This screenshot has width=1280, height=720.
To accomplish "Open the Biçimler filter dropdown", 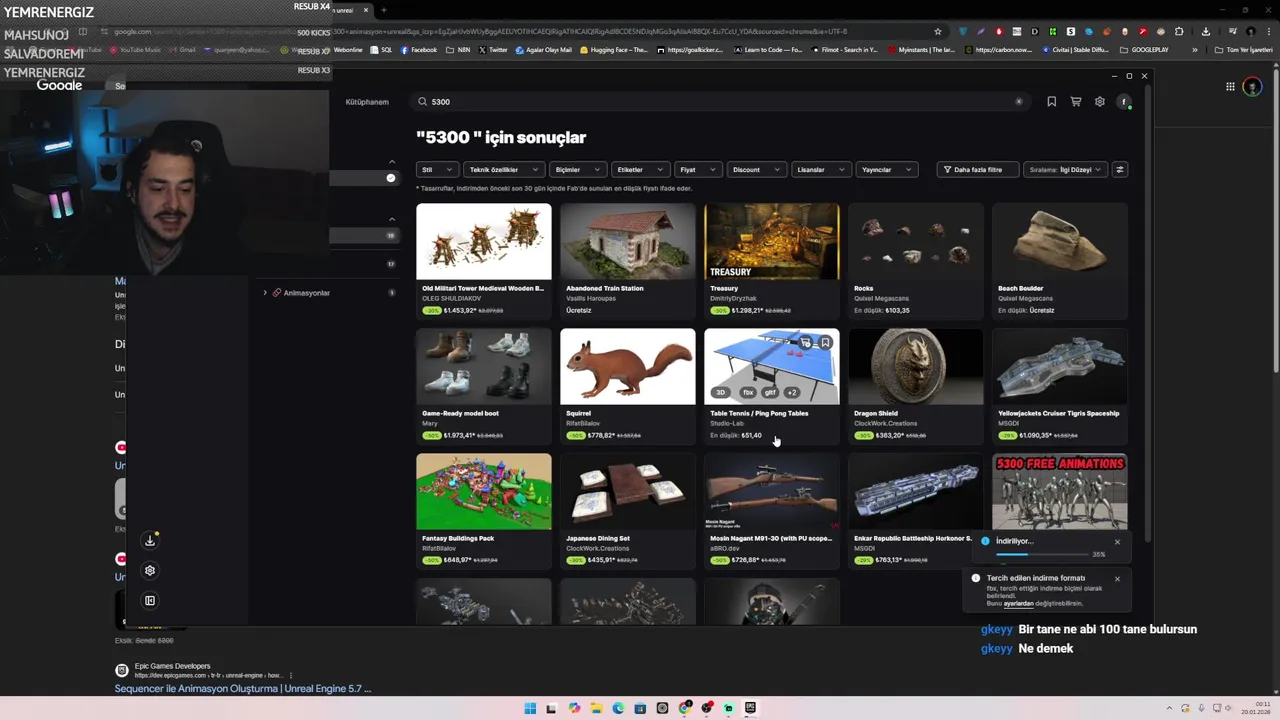I will coord(577,169).
